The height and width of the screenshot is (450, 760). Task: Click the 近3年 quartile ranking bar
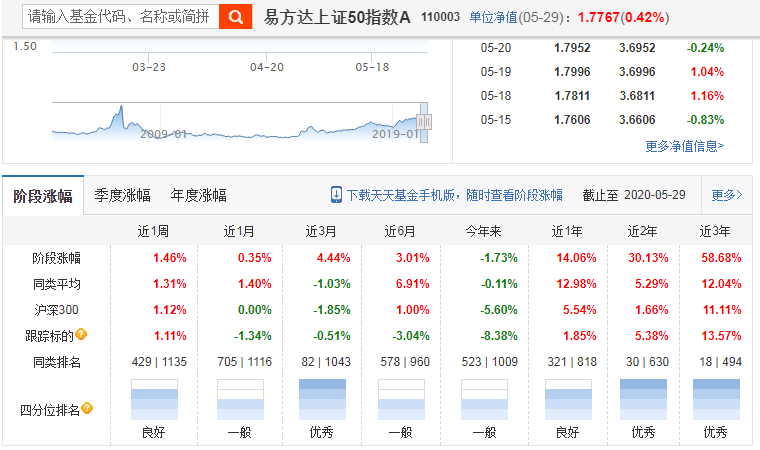(716, 400)
